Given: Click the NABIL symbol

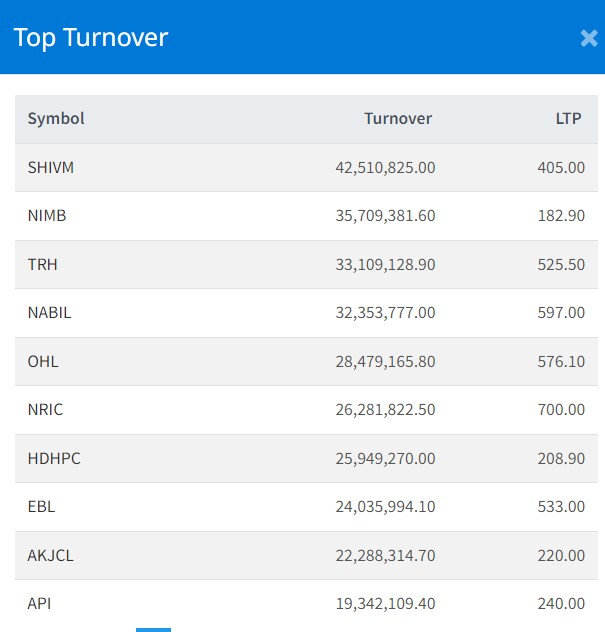Looking at the screenshot, I should coord(50,313).
